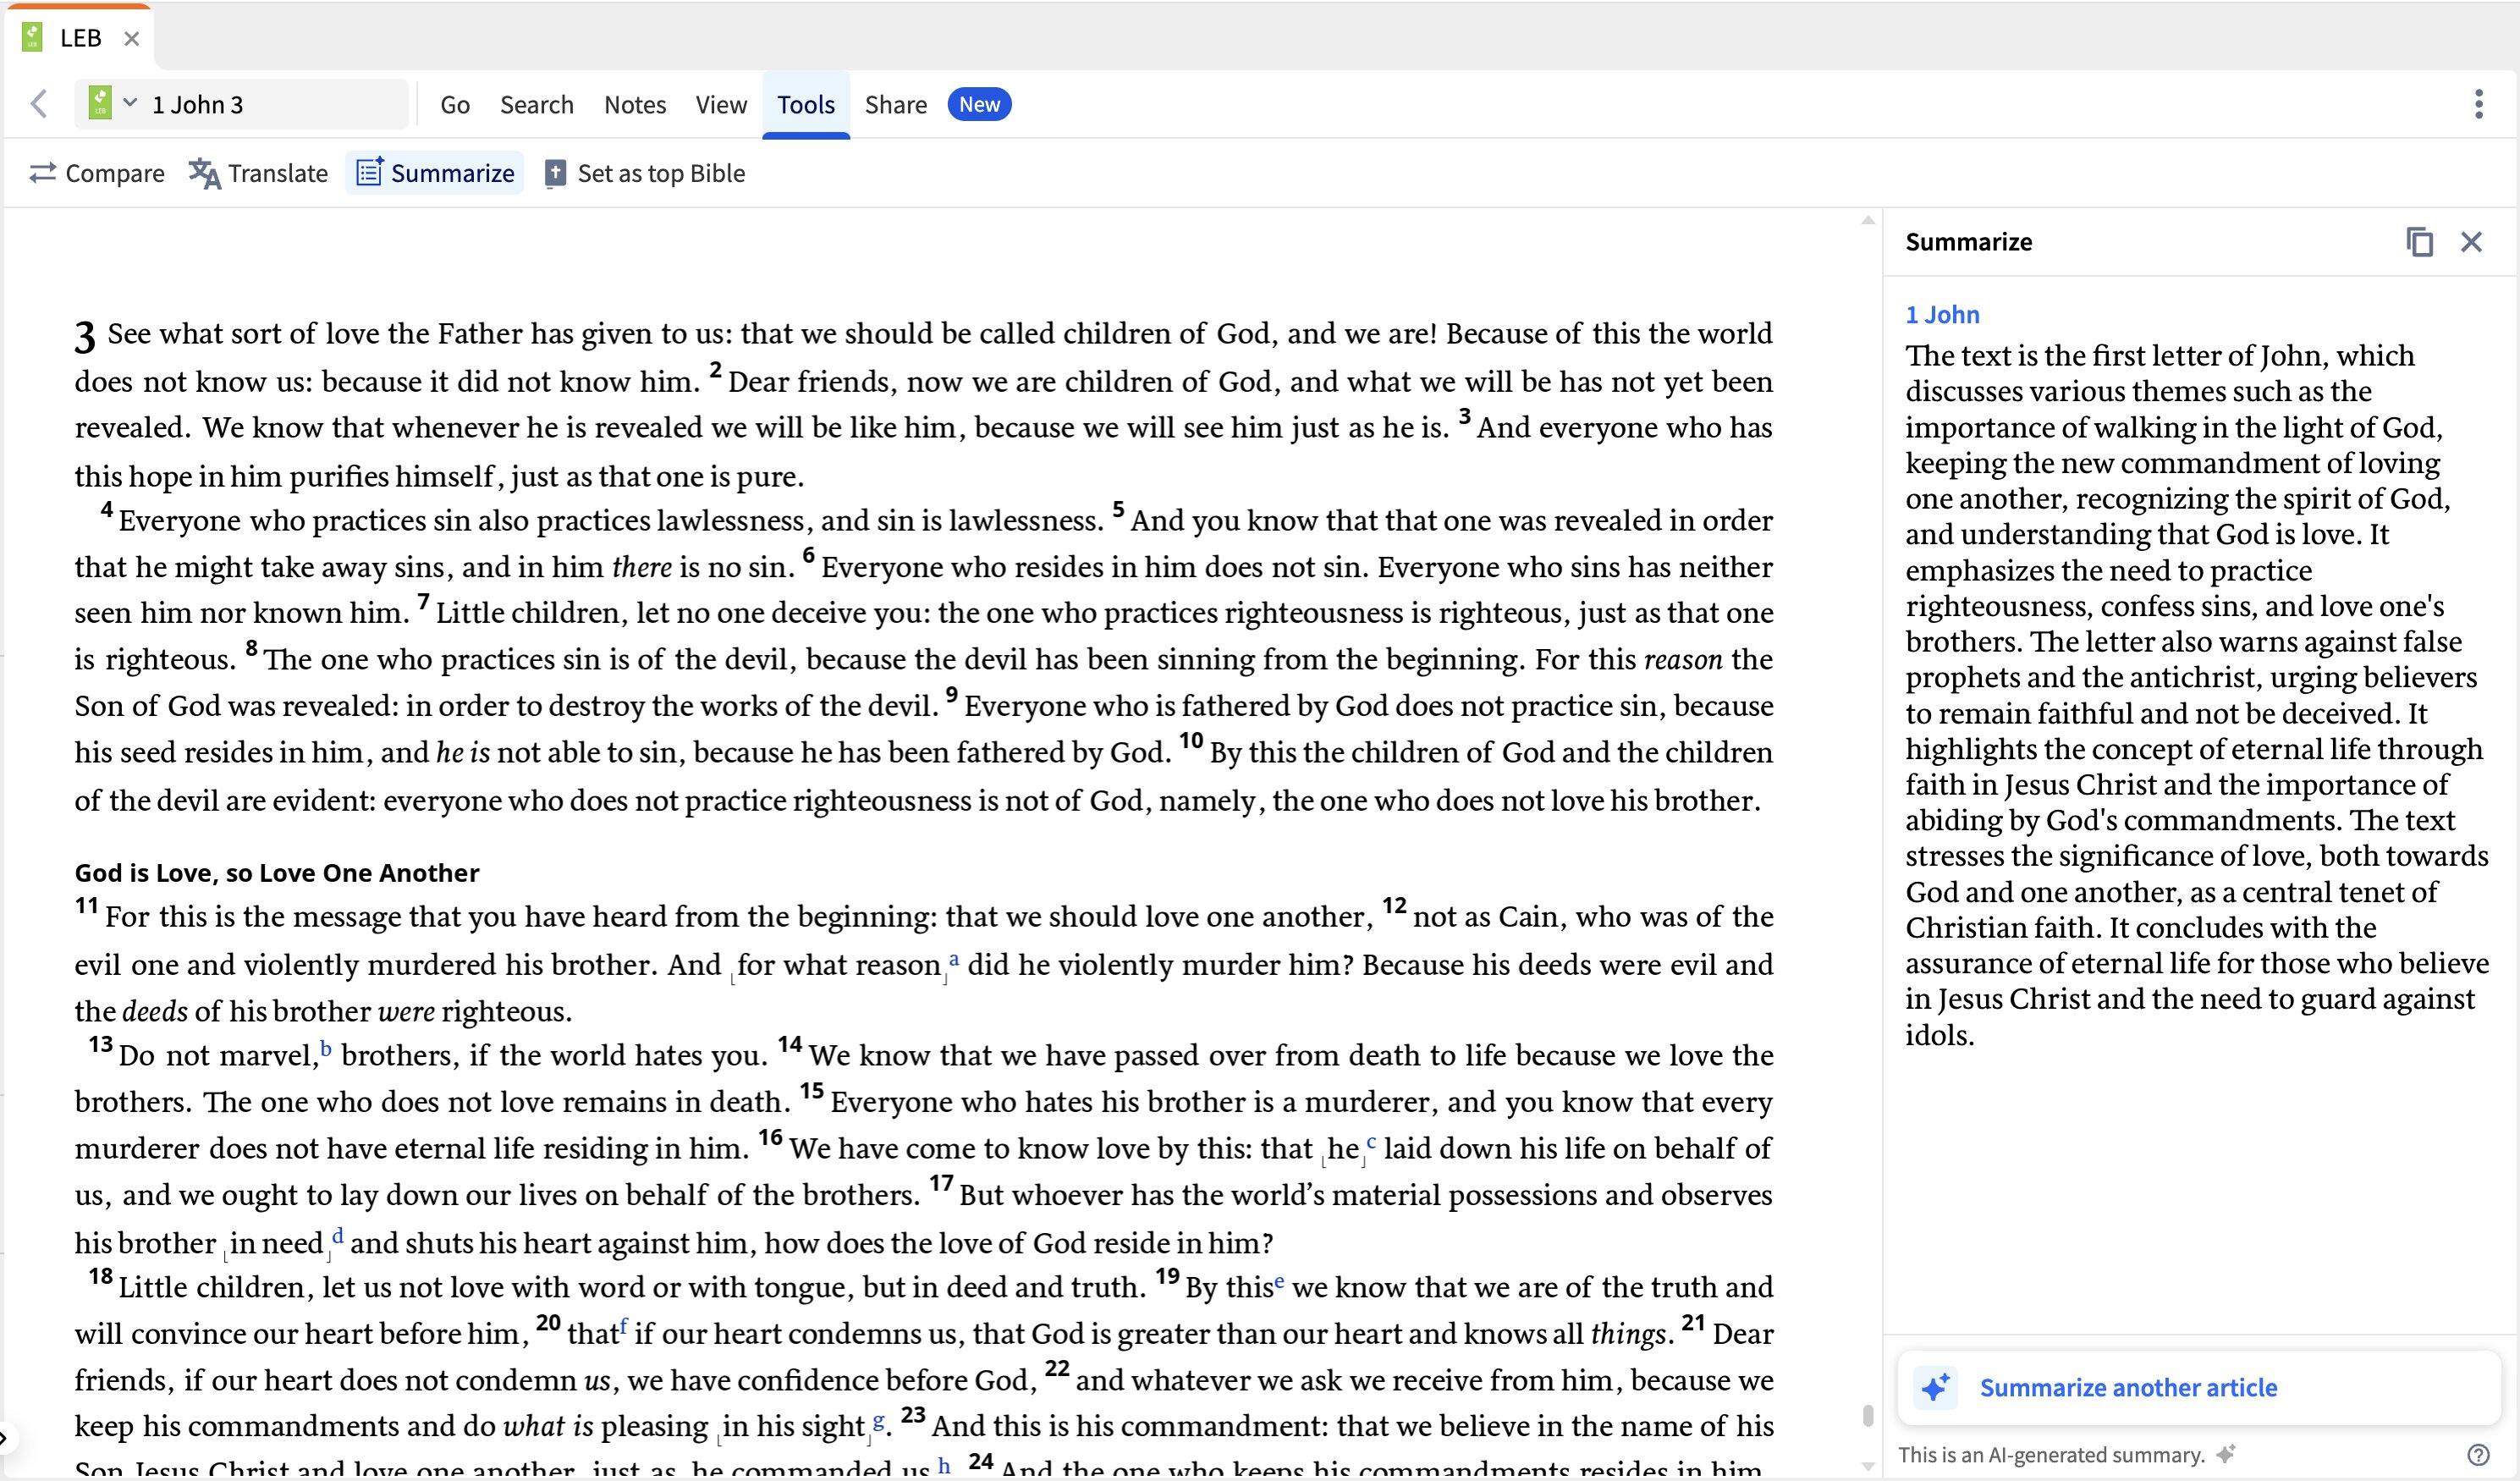Open footnote b after 'Do not marvel'
Image resolution: width=2520 pixels, height=1481 pixels.
pos(325,1049)
